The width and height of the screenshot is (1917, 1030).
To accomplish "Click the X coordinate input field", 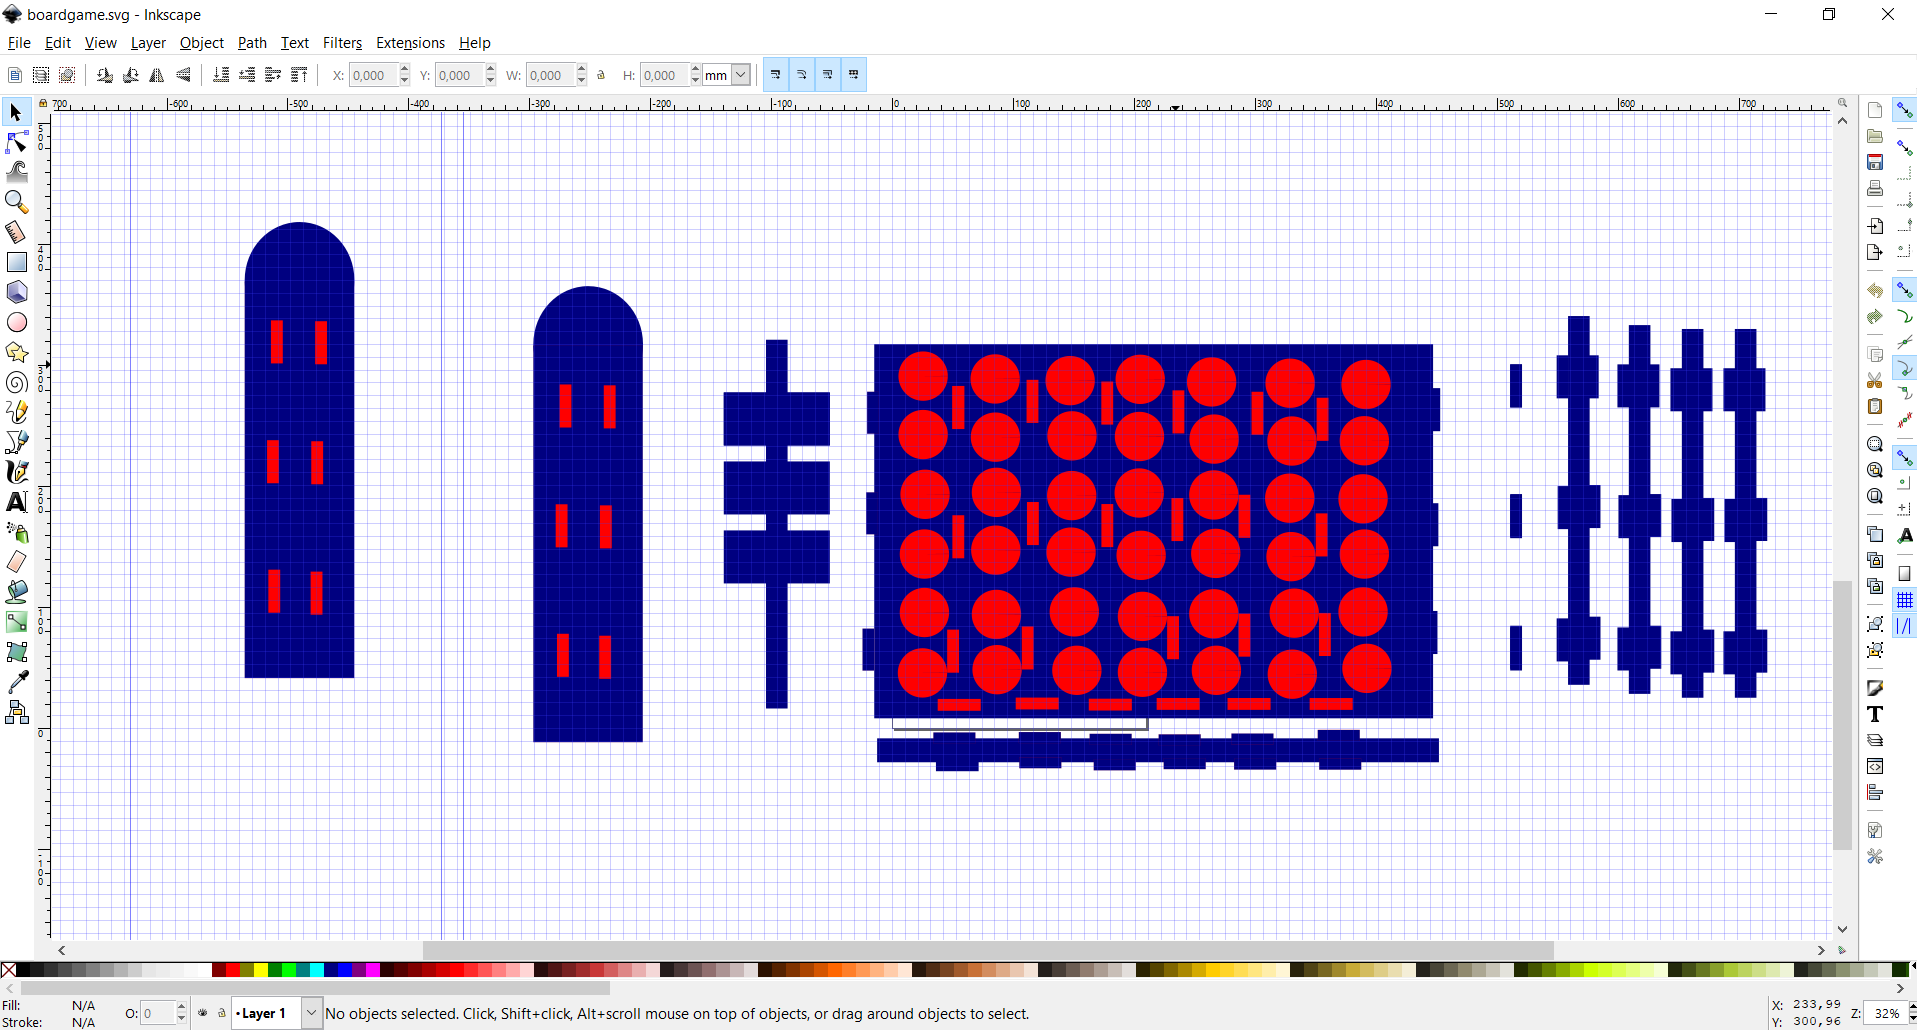I will (x=373, y=75).
